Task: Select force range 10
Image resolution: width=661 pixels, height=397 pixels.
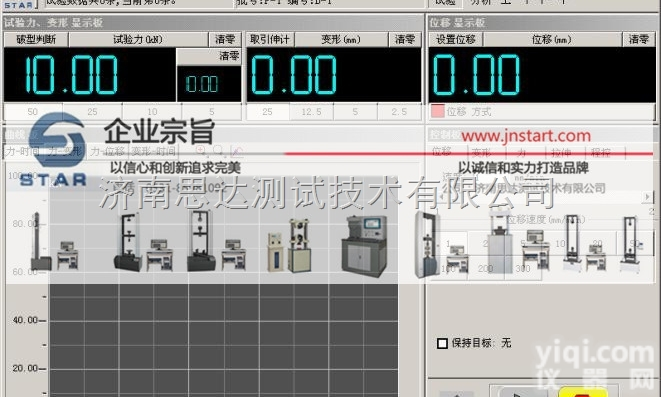Action: pos(152,112)
